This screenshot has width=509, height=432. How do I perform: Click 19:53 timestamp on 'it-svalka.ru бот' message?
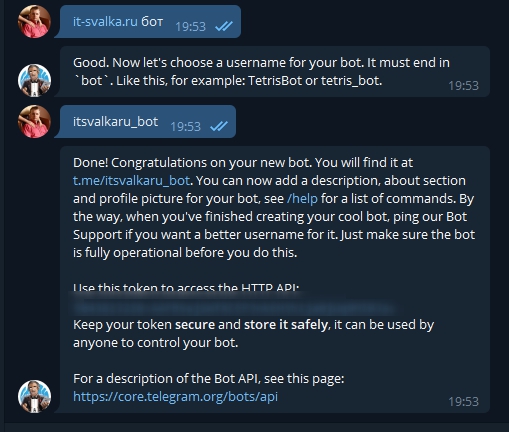190,26
